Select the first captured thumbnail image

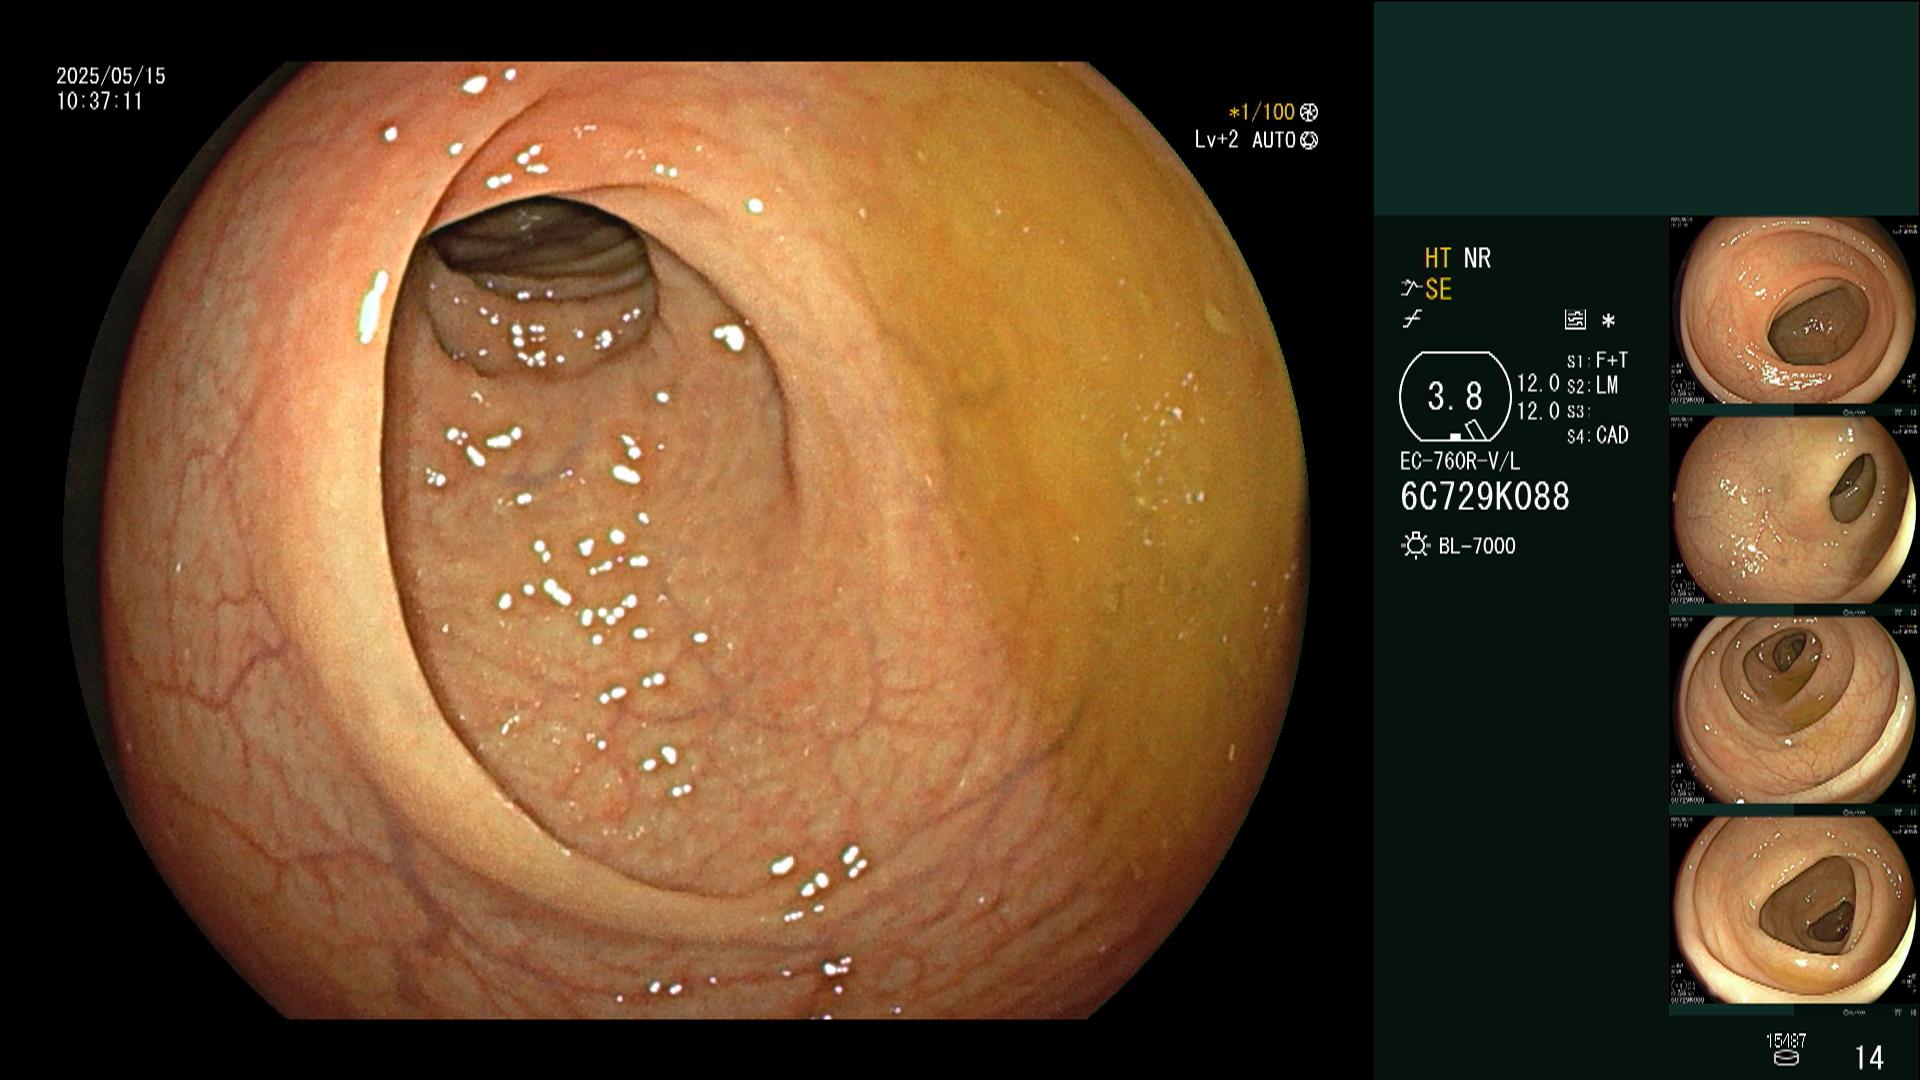tap(1793, 311)
